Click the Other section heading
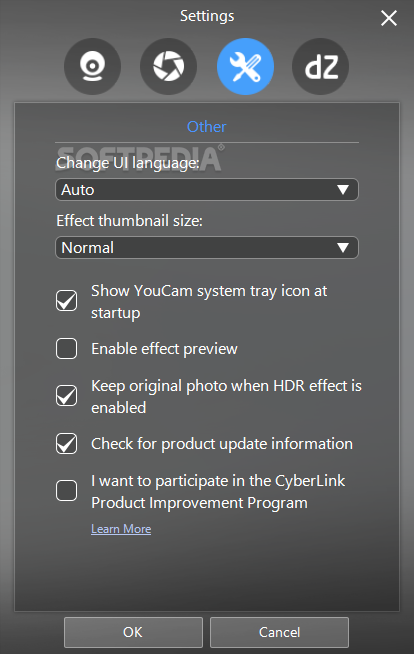 coord(206,126)
